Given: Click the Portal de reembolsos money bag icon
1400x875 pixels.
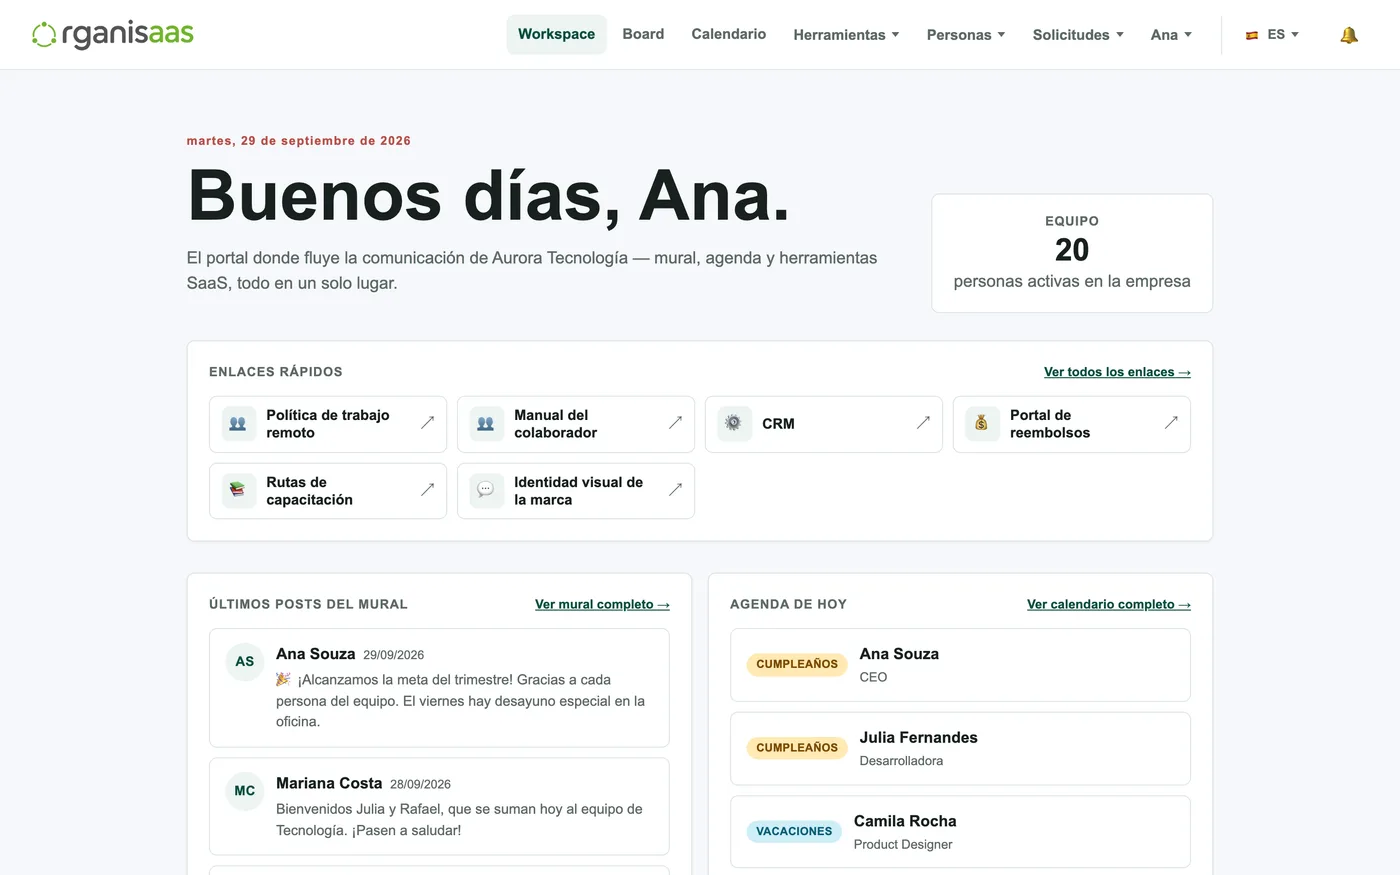Looking at the screenshot, I should coord(982,424).
